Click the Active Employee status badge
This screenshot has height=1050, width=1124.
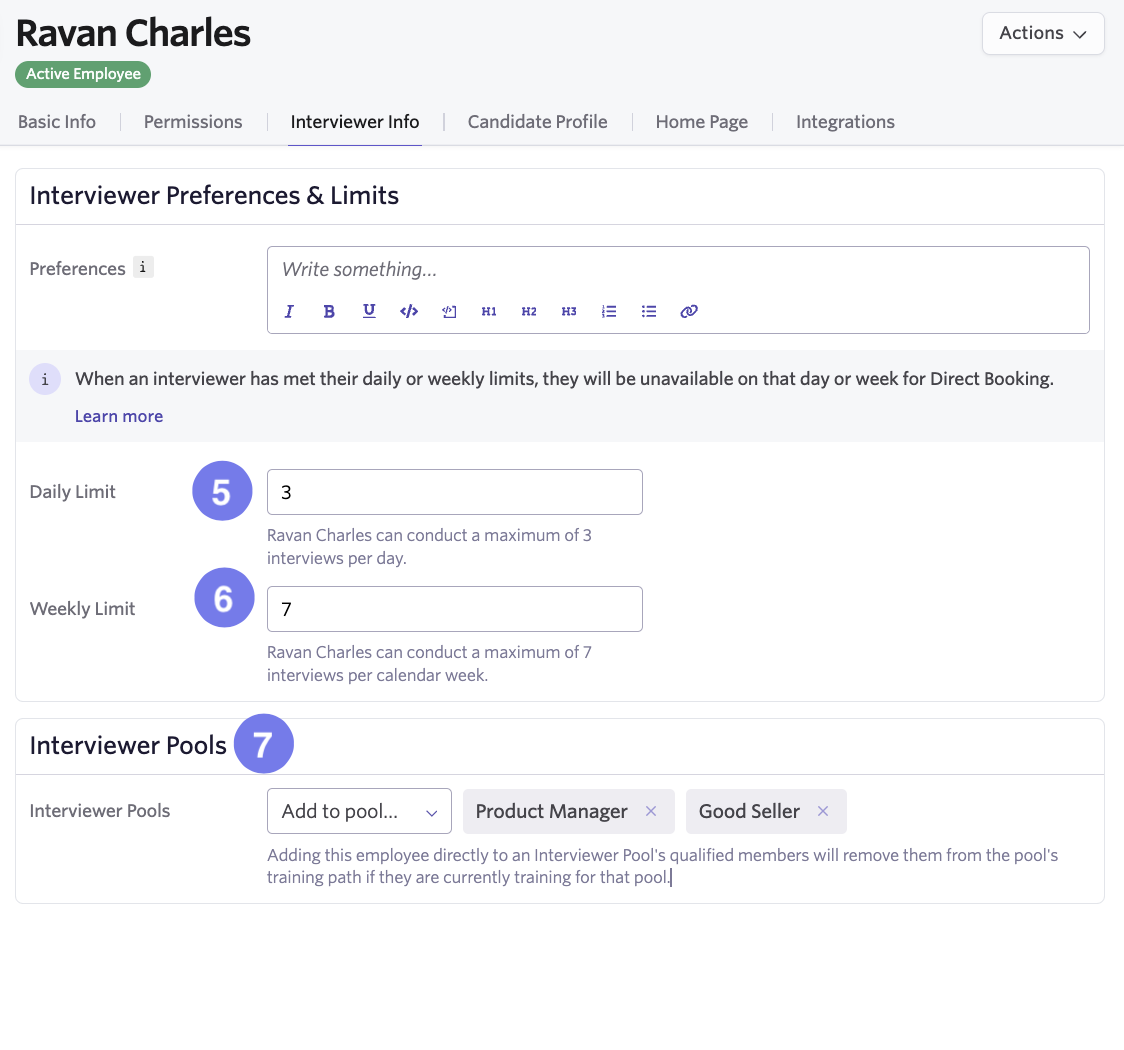point(83,75)
